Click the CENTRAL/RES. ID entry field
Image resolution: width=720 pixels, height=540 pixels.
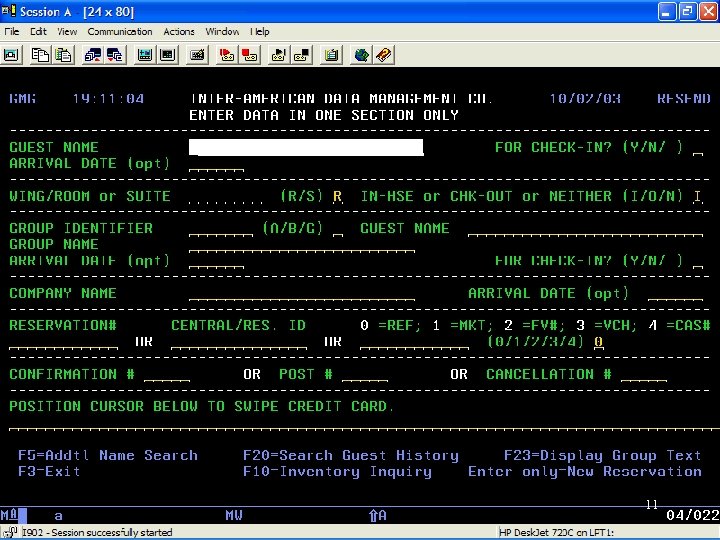coord(239,342)
